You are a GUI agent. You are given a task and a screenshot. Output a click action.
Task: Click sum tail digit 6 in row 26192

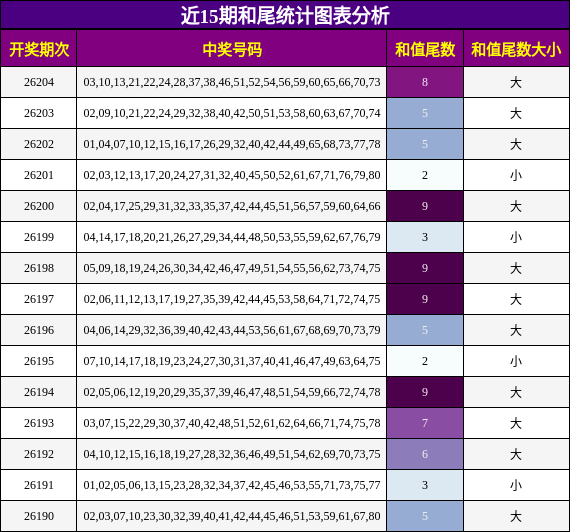pos(425,454)
